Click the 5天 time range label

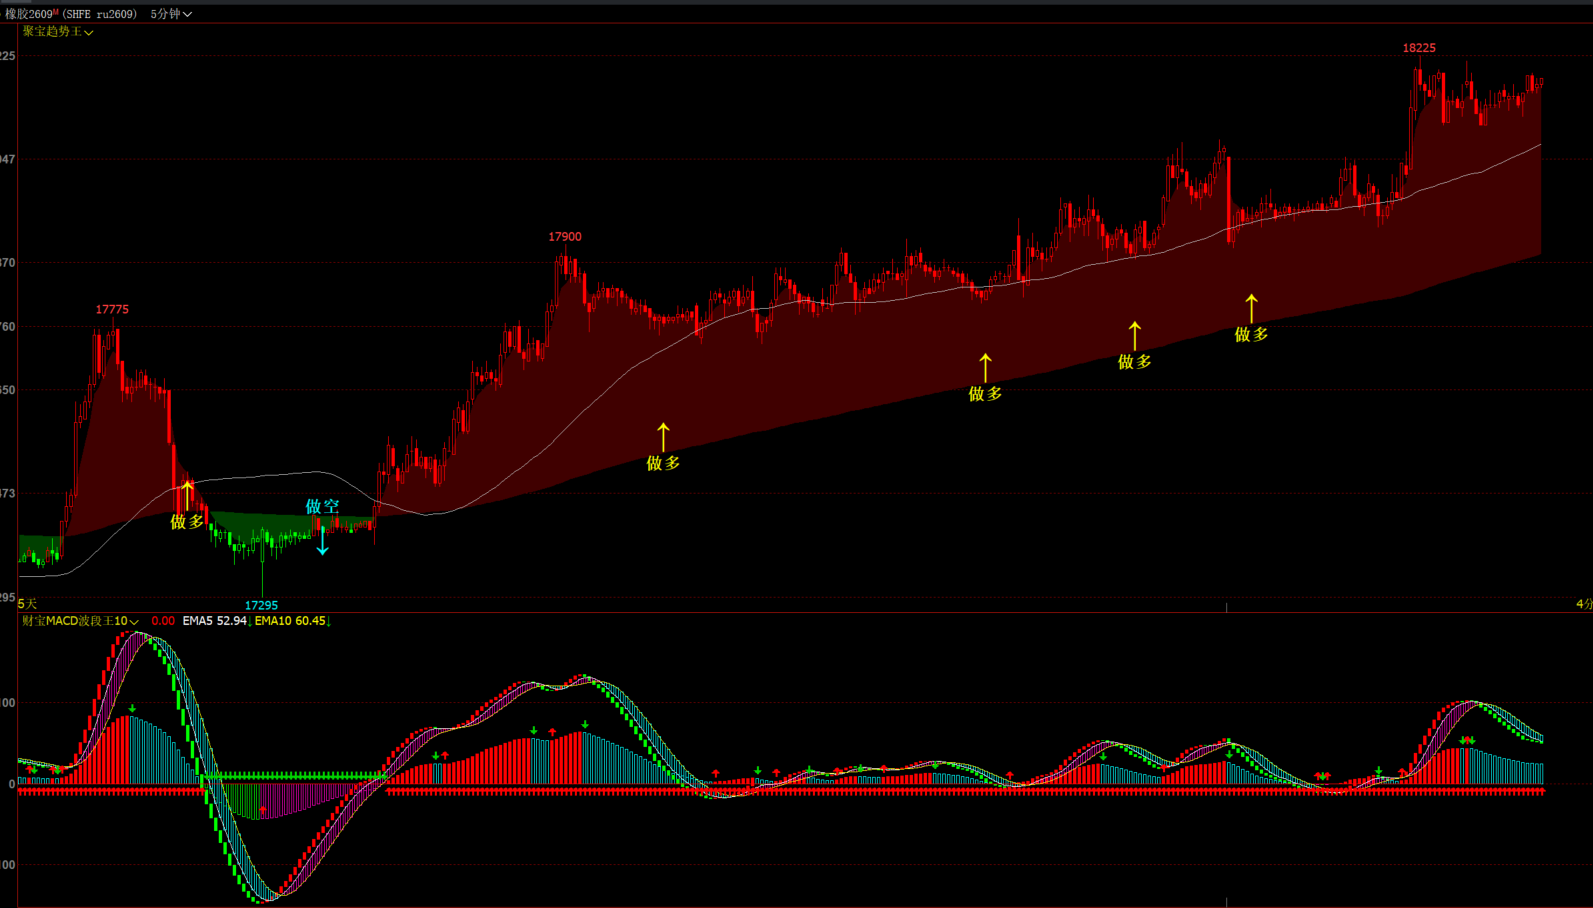27,604
